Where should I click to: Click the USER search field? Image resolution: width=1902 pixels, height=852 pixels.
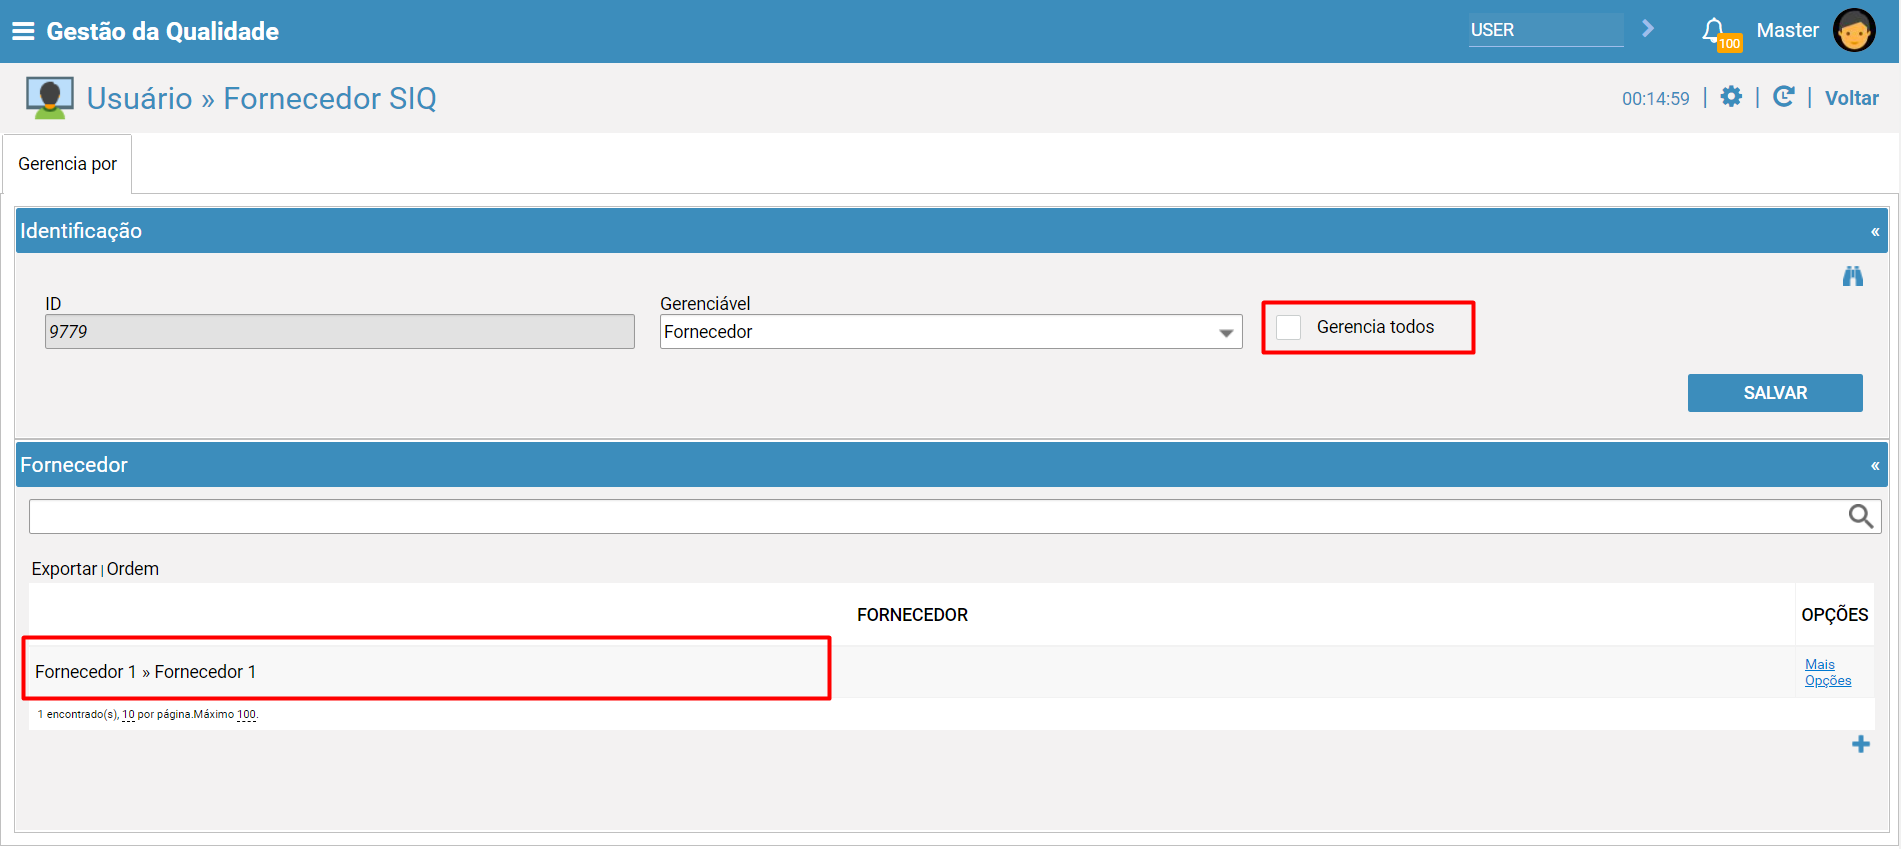pyautogui.click(x=1546, y=30)
